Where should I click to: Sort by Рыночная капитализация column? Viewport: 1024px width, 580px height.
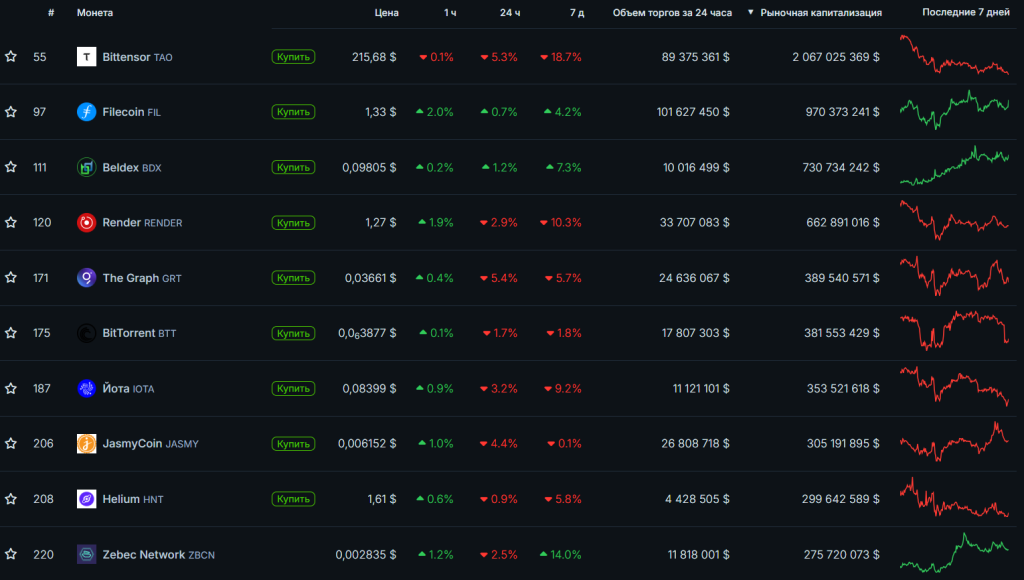[820, 13]
